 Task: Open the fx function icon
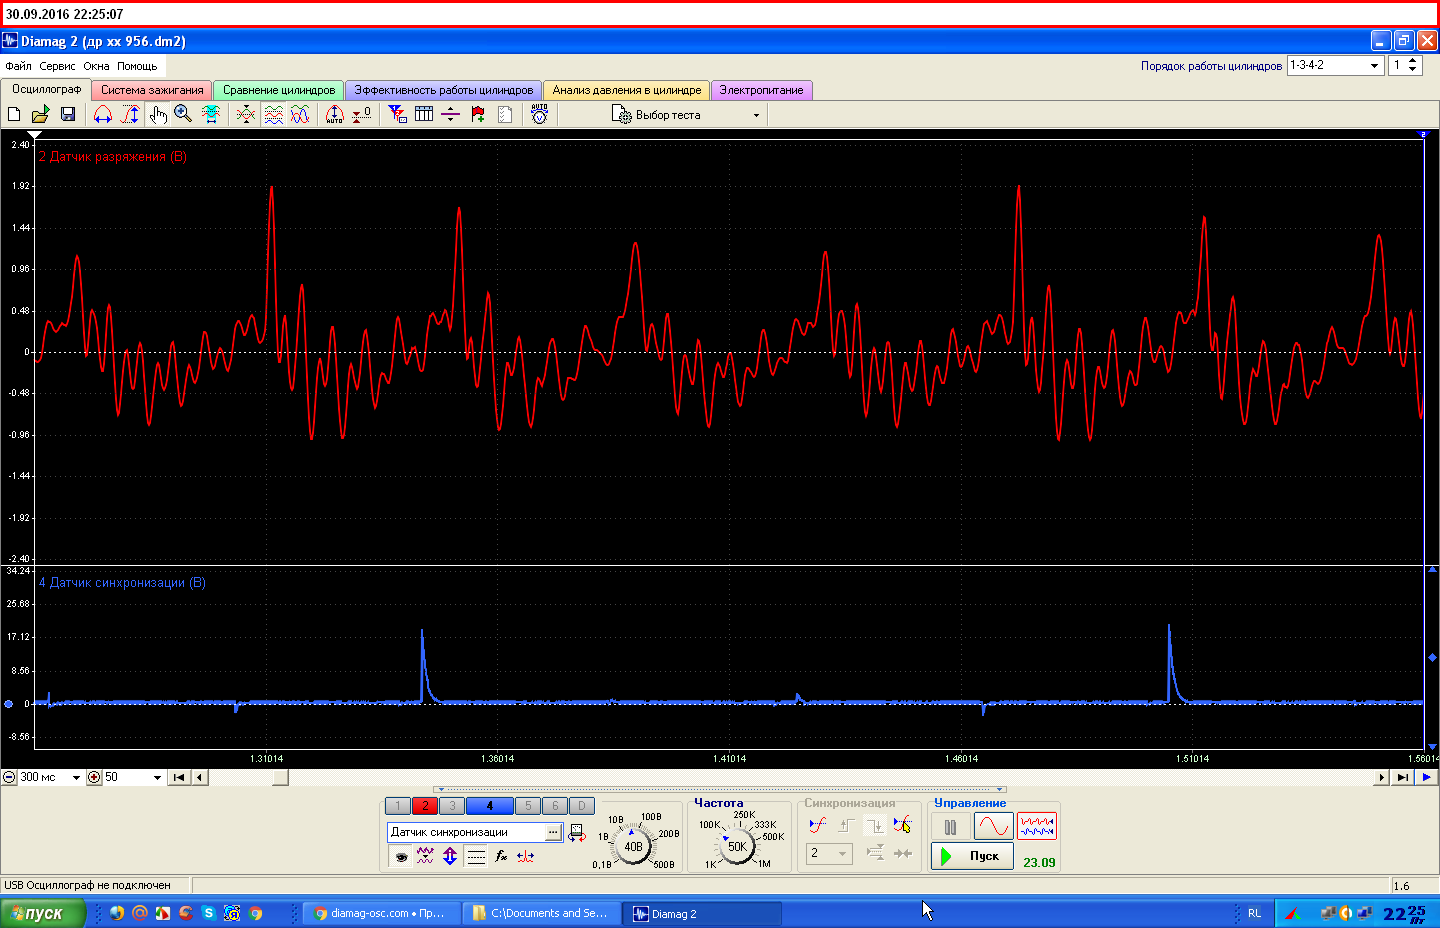501,856
